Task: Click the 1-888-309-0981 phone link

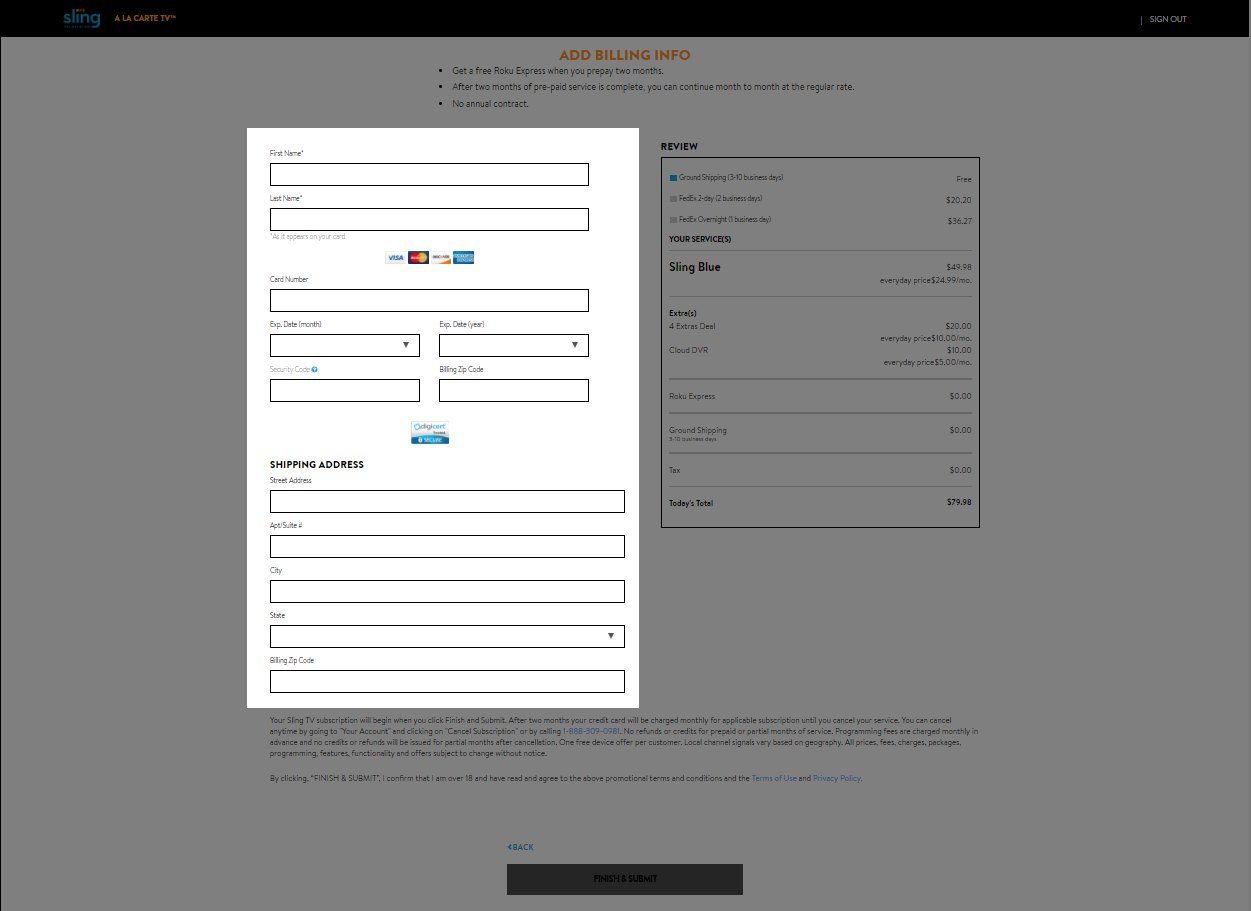Action: 591,731
